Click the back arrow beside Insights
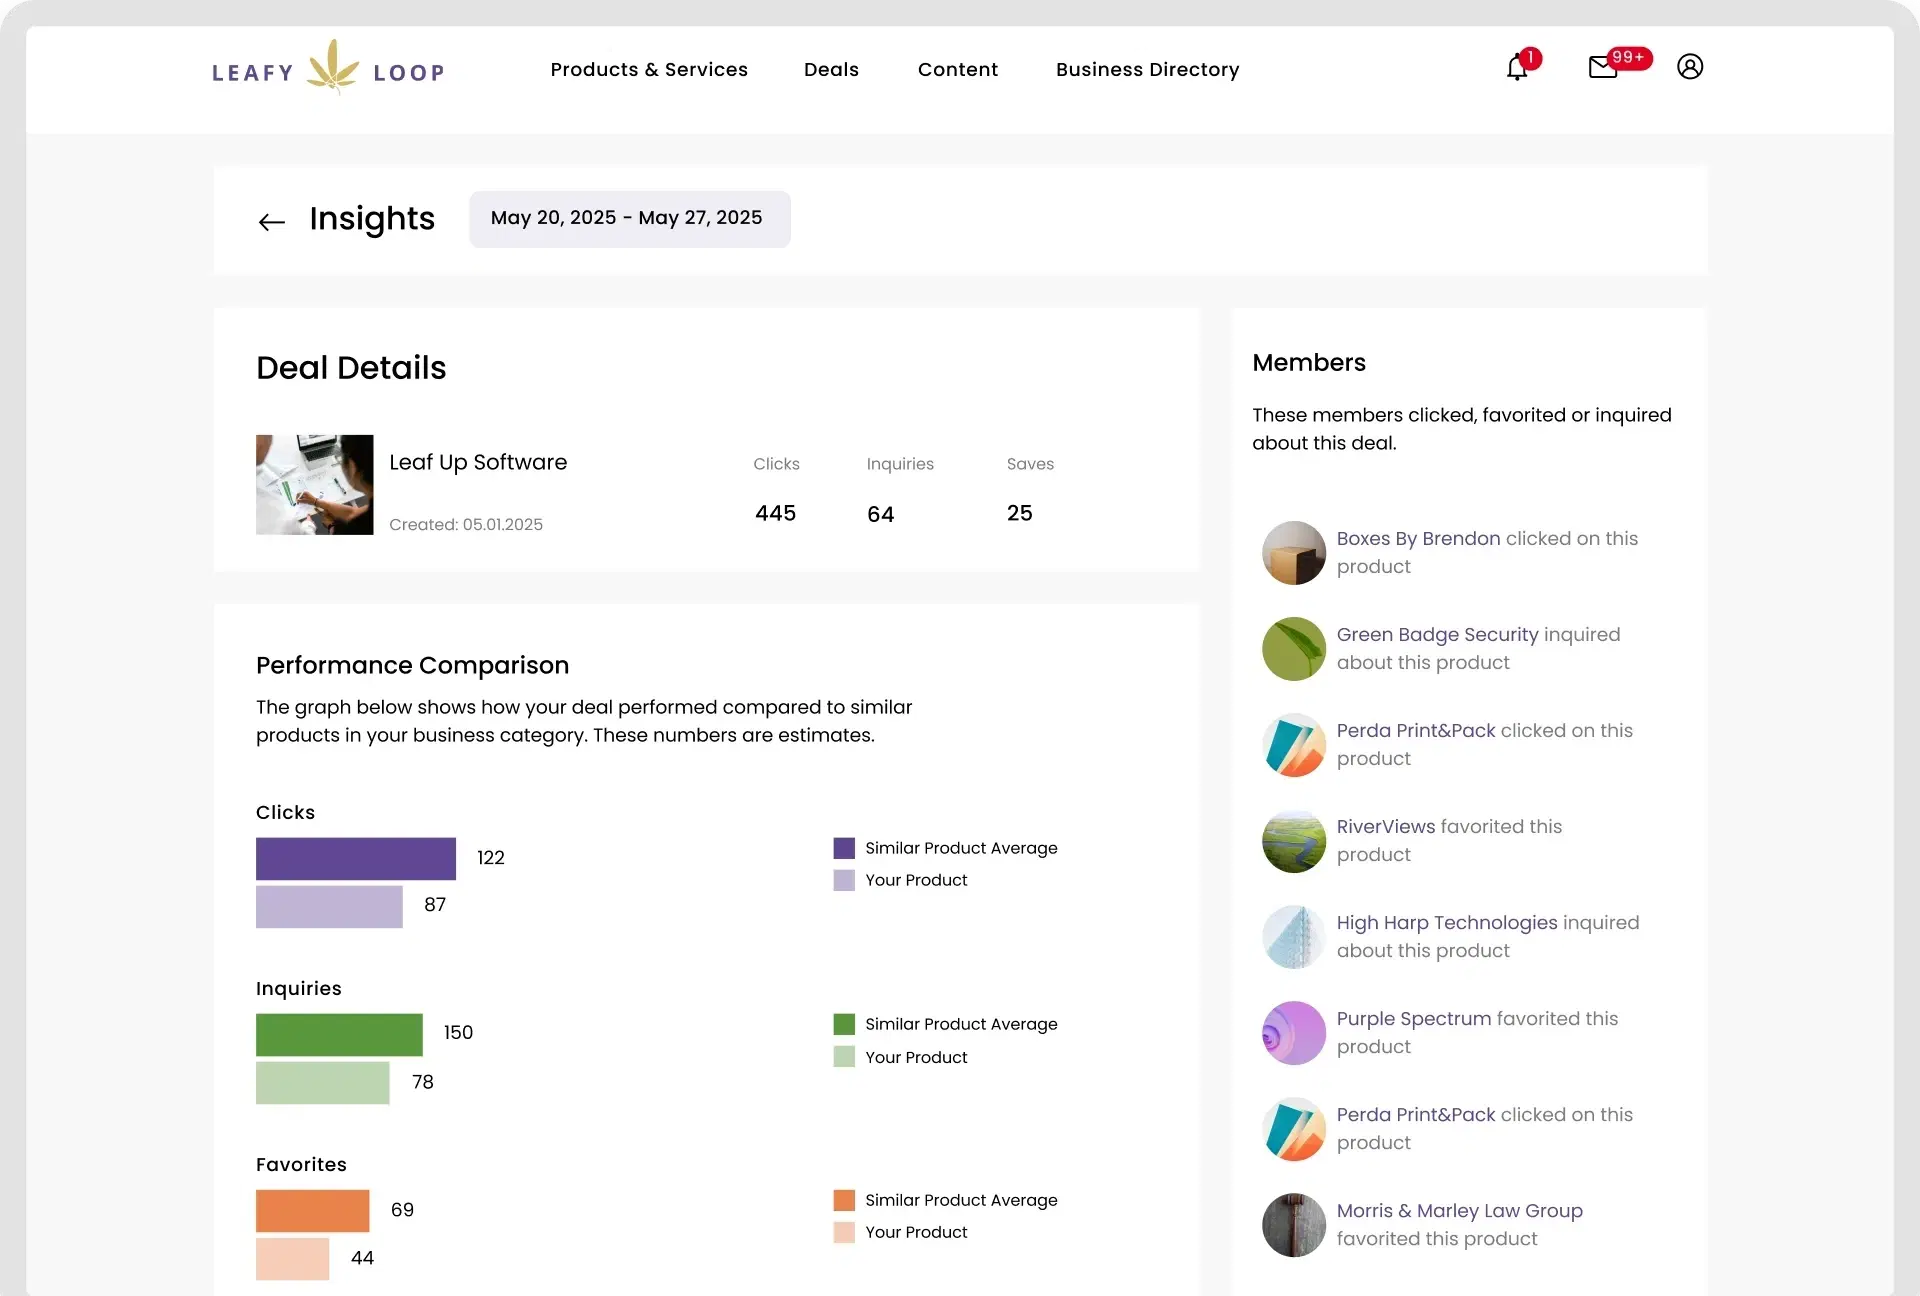The height and width of the screenshot is (1296, 1920). tap(271, 222)
